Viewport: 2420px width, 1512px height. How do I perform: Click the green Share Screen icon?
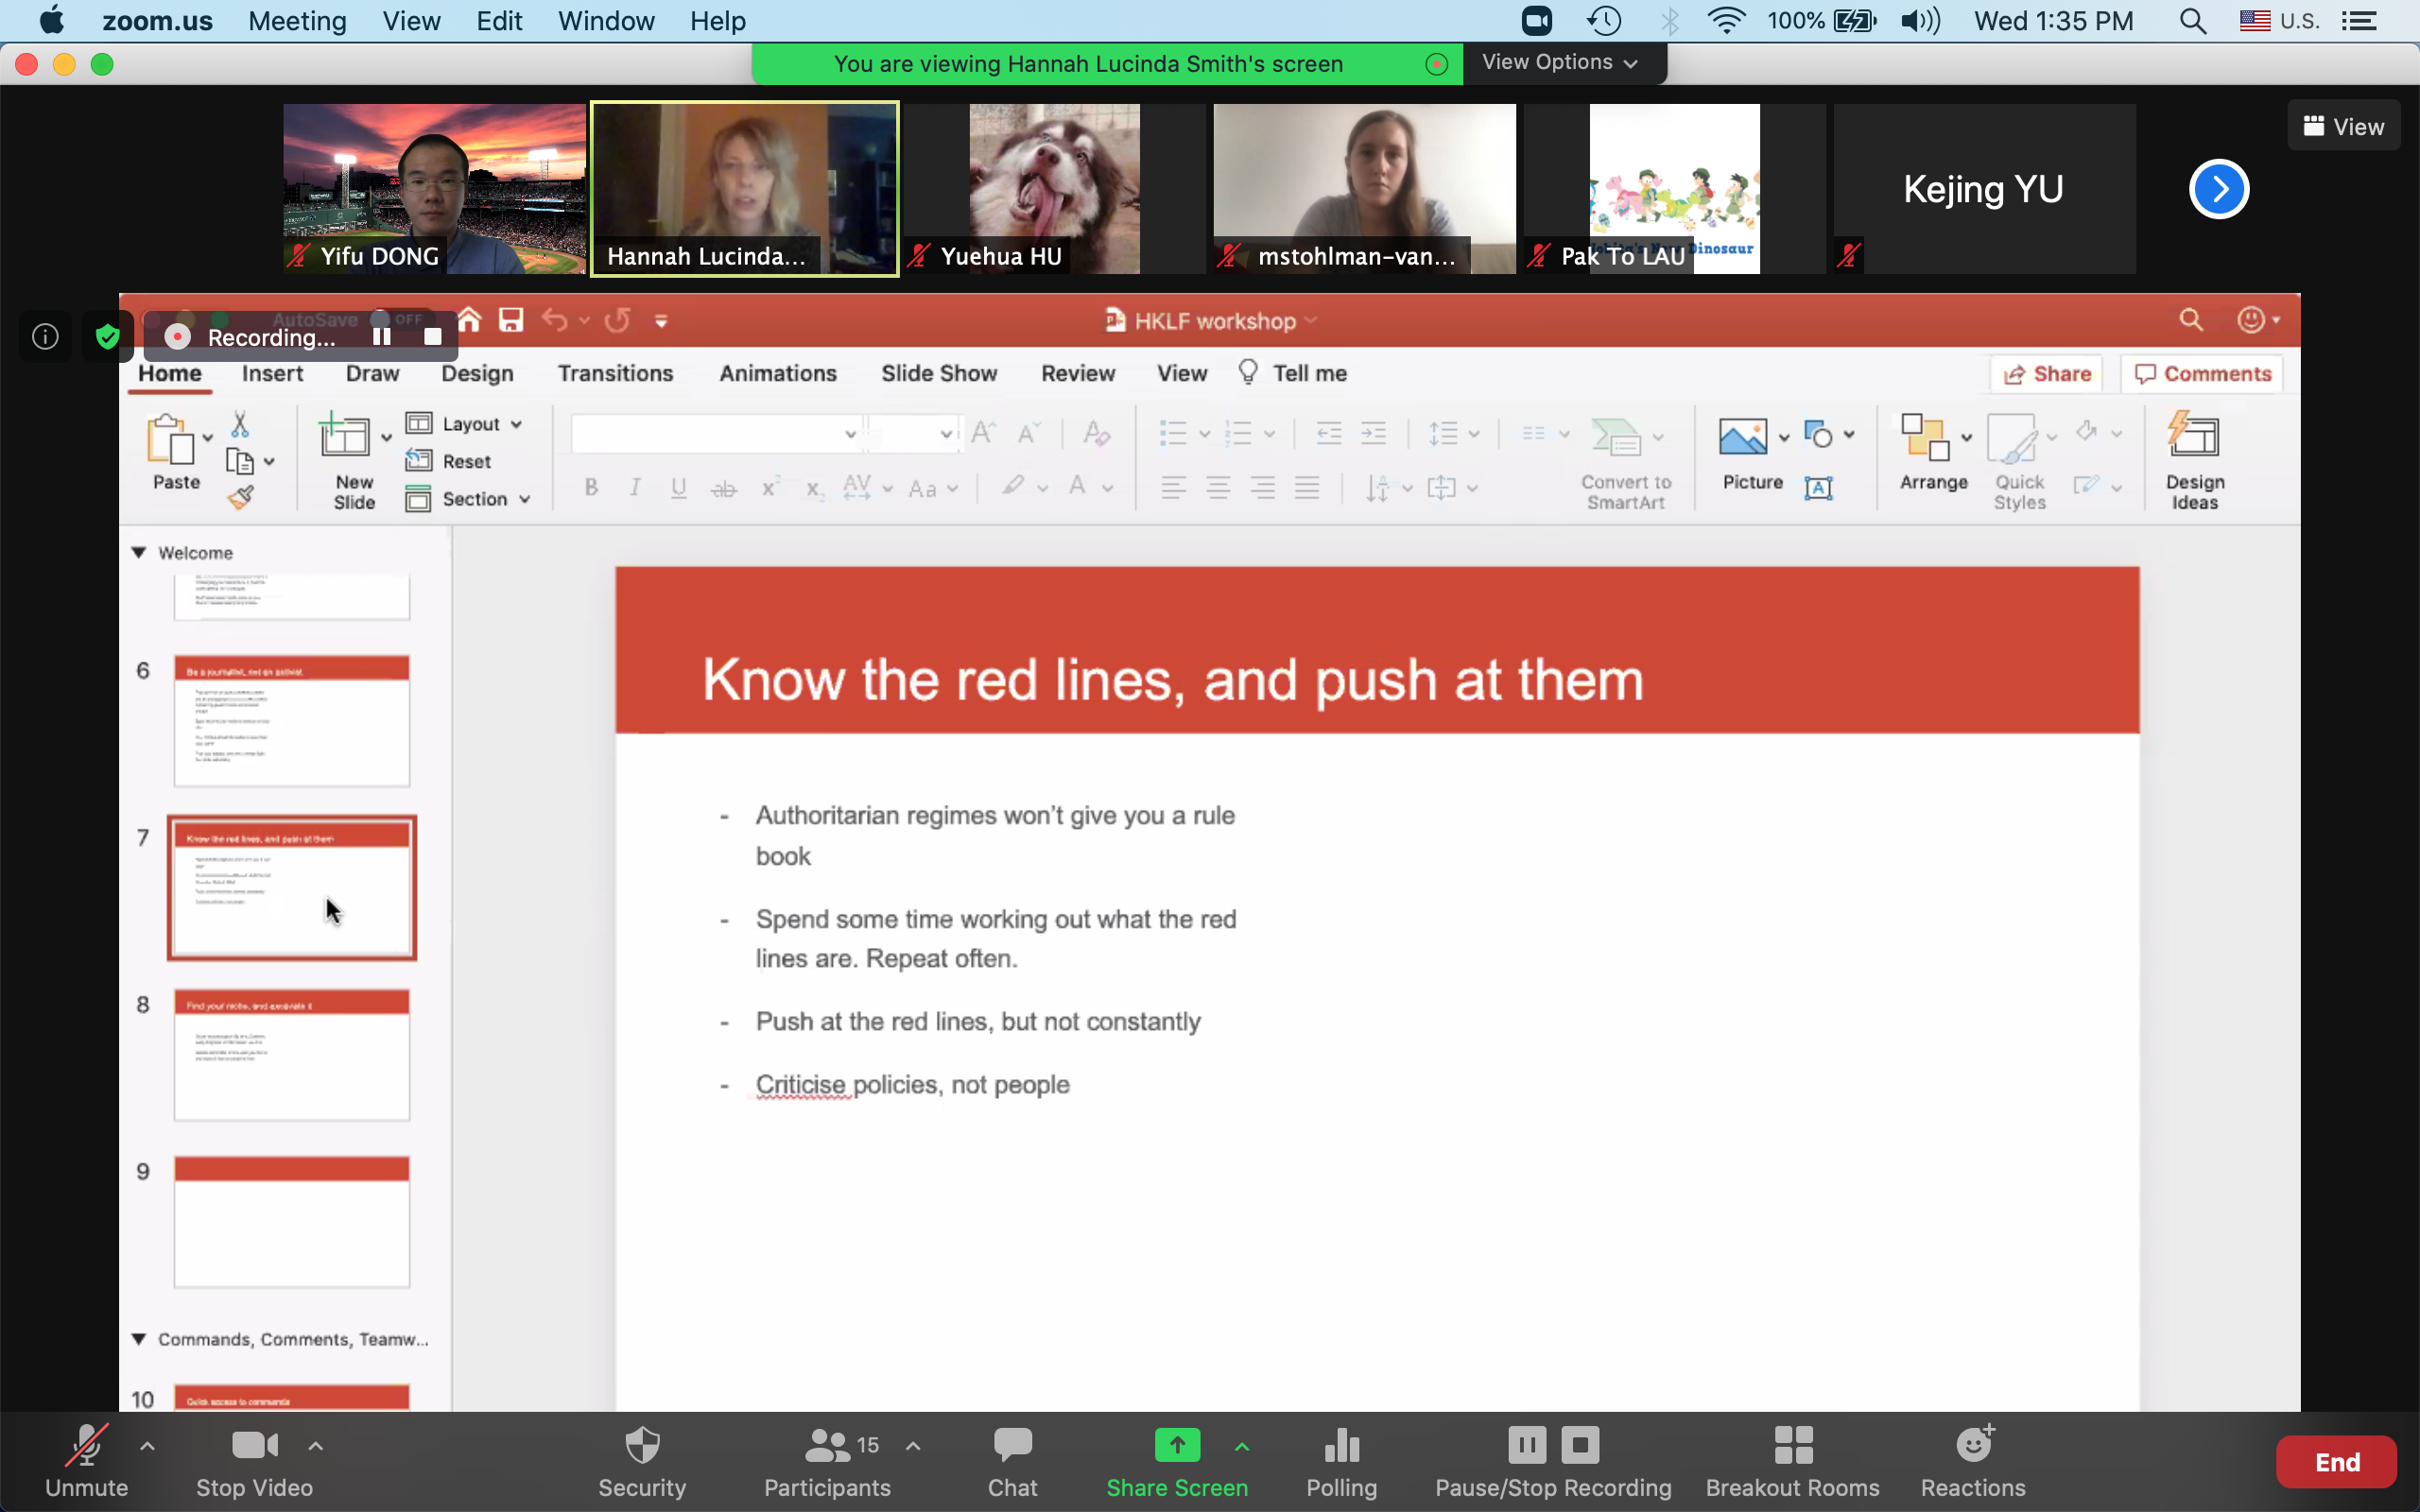1177,1445
